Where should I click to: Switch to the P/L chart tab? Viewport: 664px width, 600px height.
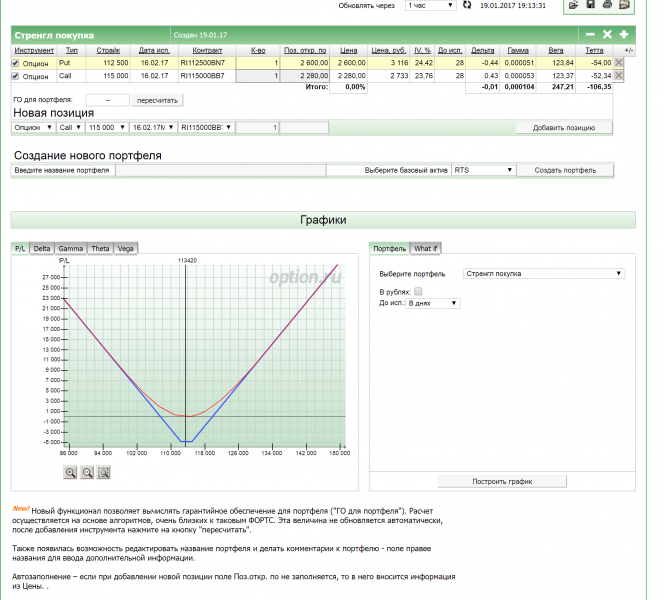(x=20, y=249)
